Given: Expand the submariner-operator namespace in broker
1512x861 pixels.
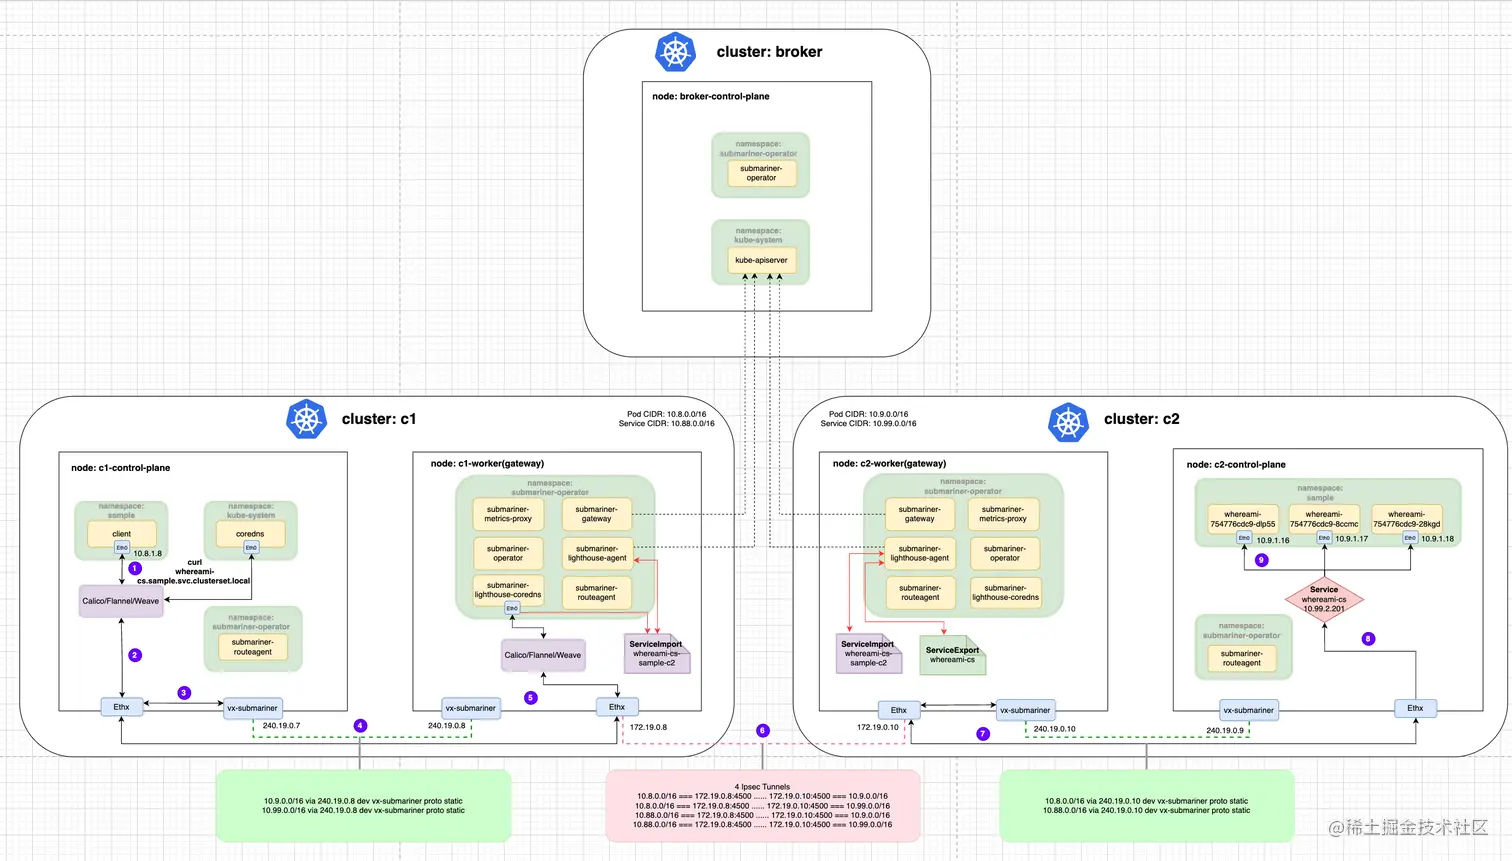Looking at the screenshot, I should click(760, 148).
